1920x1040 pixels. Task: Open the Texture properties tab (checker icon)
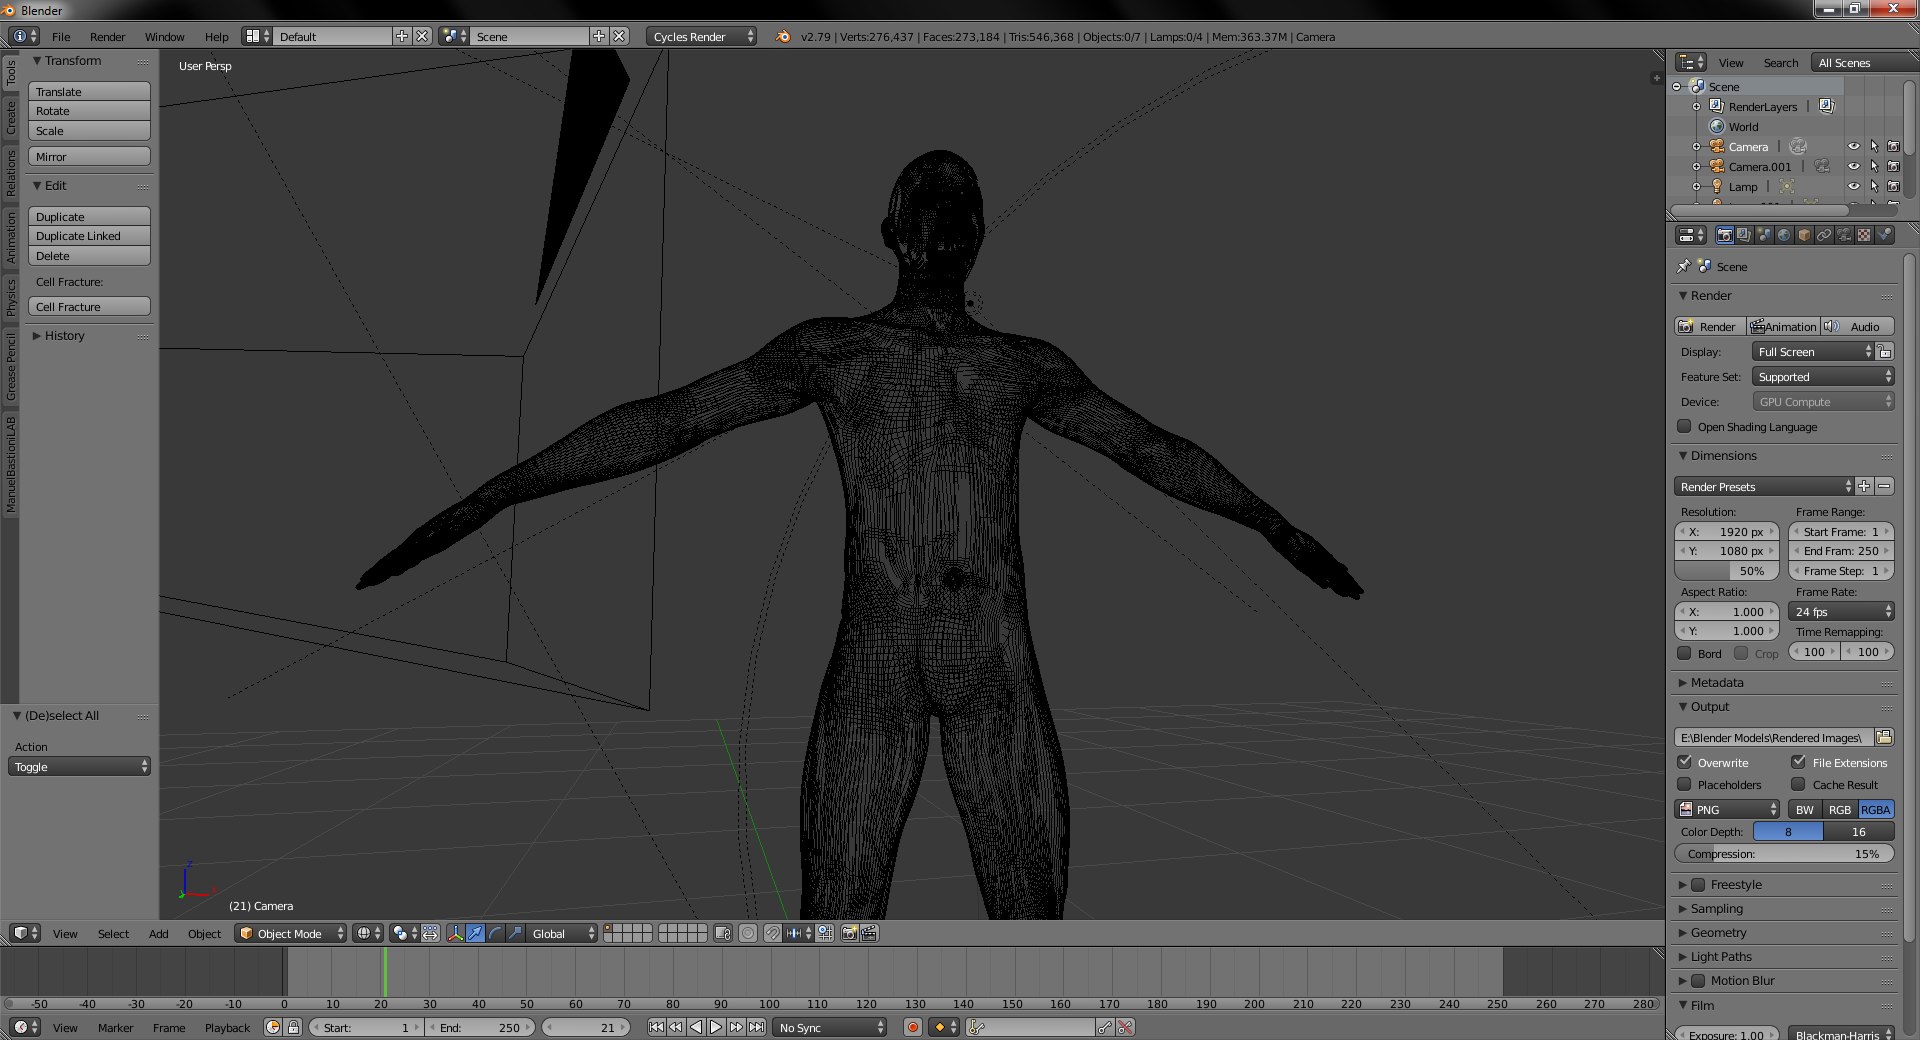pyautogui.click(x=1864, y=235)
